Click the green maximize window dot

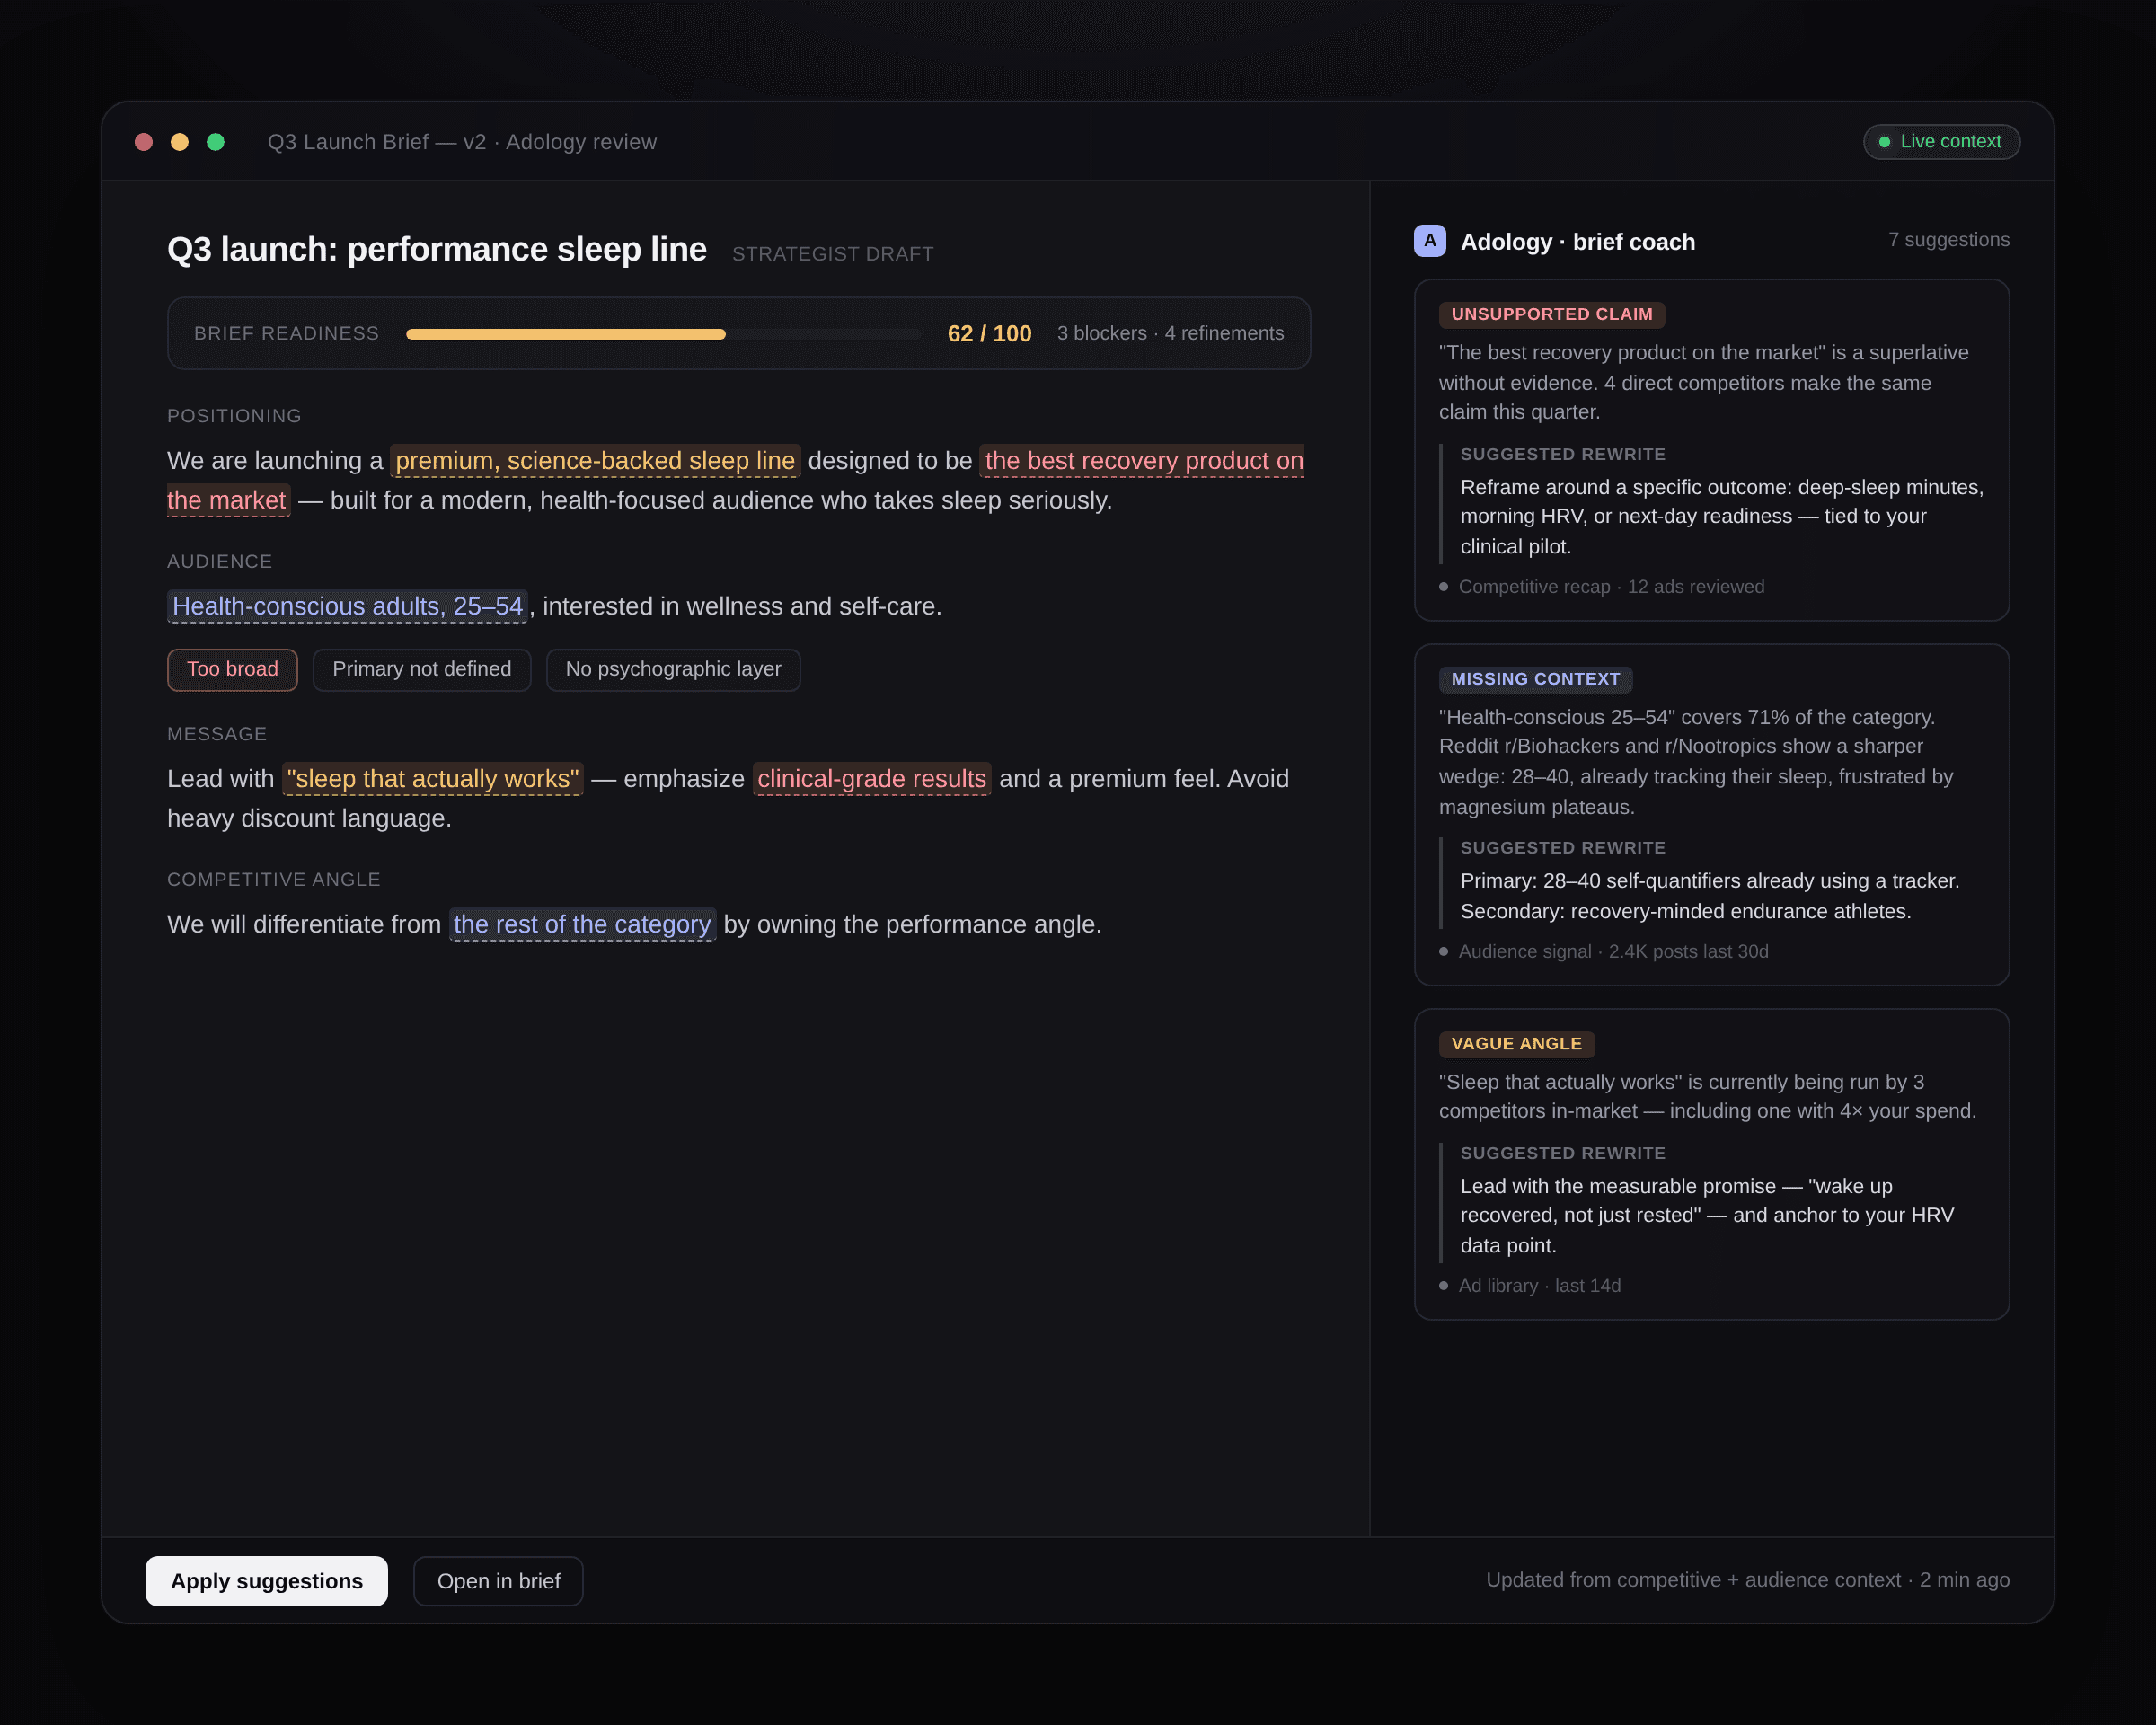point(216,142)
